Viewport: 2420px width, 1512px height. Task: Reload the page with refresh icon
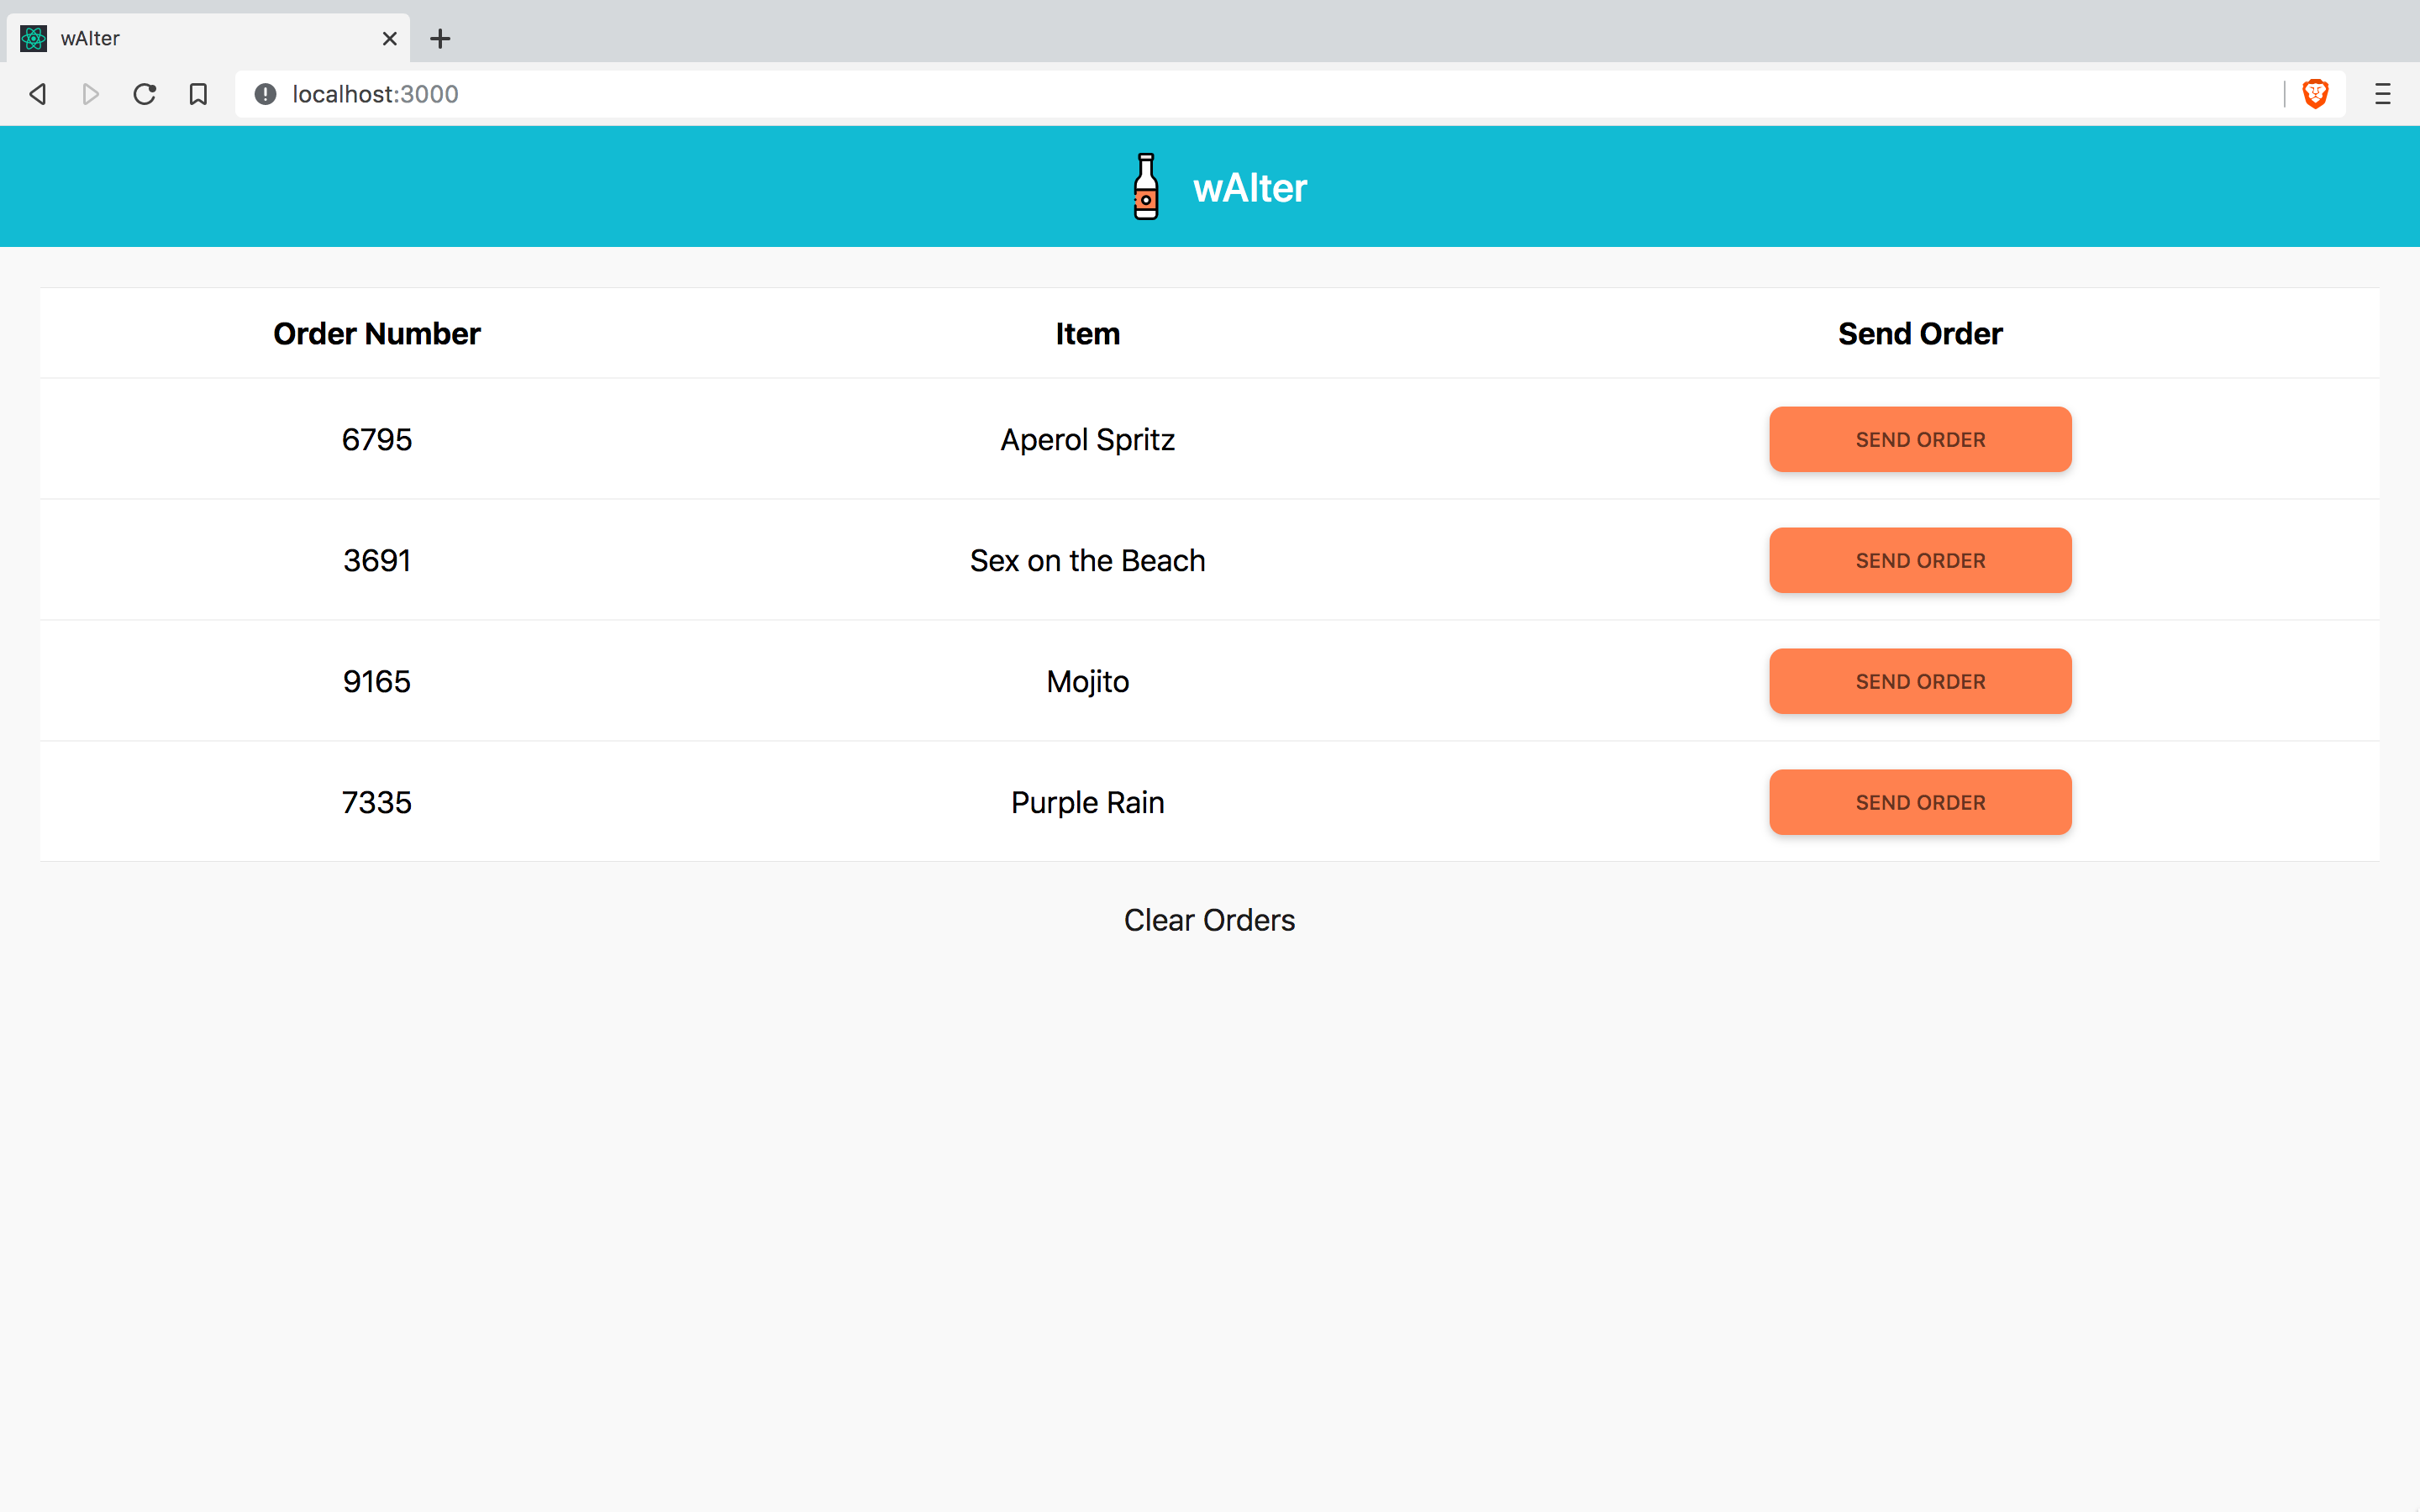tap(145, 94)
